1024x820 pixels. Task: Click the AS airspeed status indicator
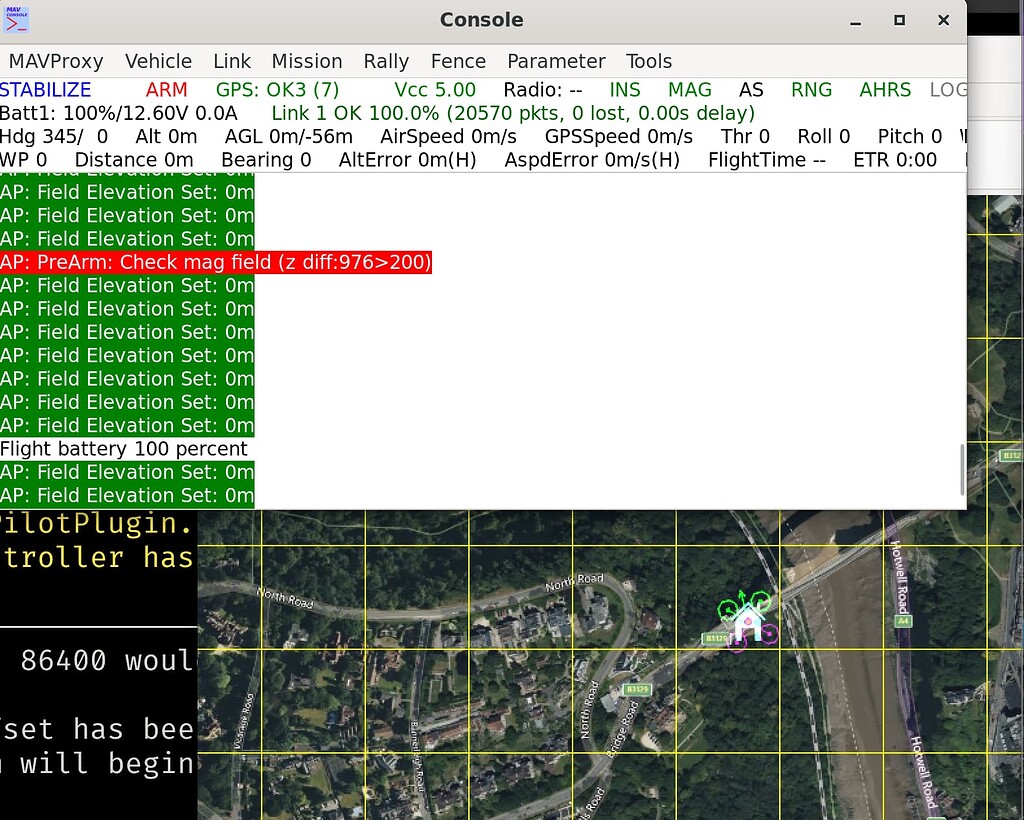tap(751, 89)
